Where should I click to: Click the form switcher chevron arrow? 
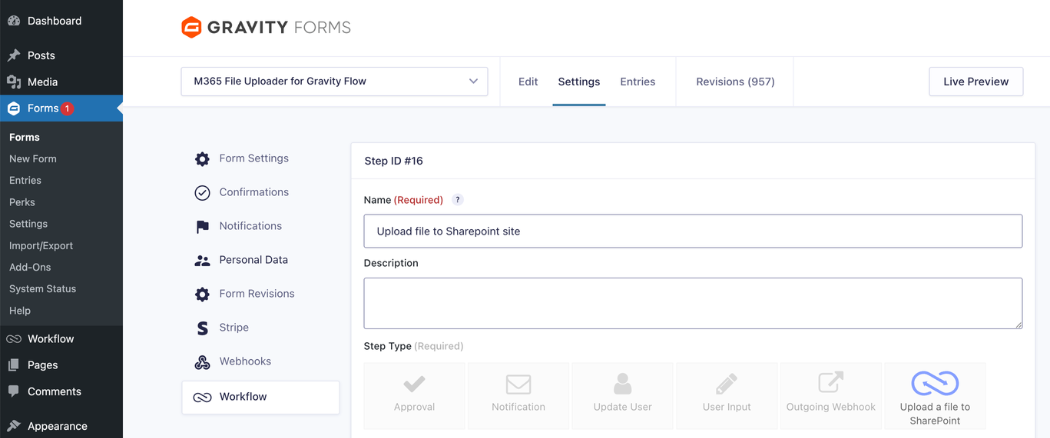473,82
